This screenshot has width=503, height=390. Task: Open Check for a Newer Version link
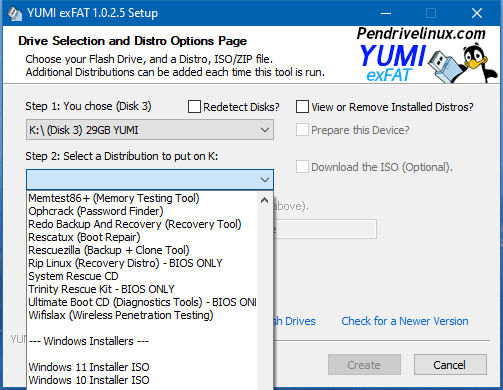click(x=405, y=321)
